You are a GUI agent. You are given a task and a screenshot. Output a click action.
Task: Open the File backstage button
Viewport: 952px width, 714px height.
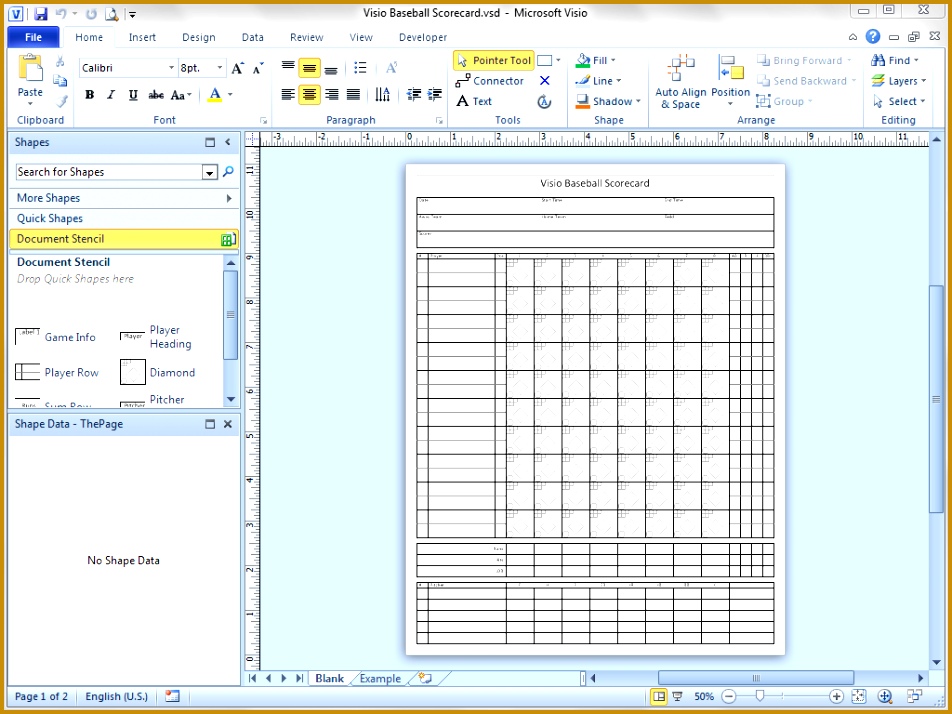33,37
